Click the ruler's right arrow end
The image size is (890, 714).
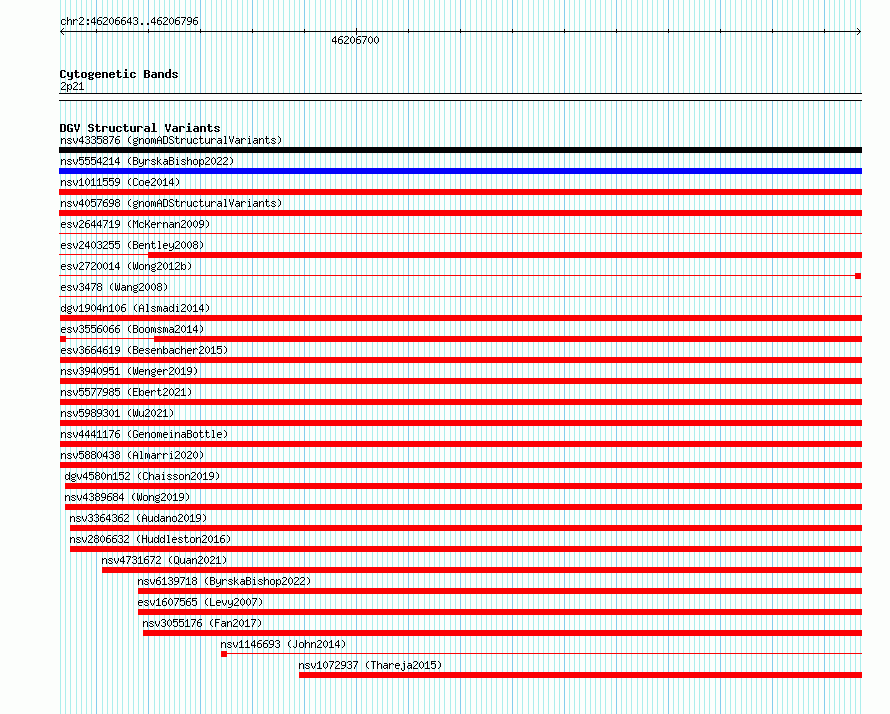859,32
